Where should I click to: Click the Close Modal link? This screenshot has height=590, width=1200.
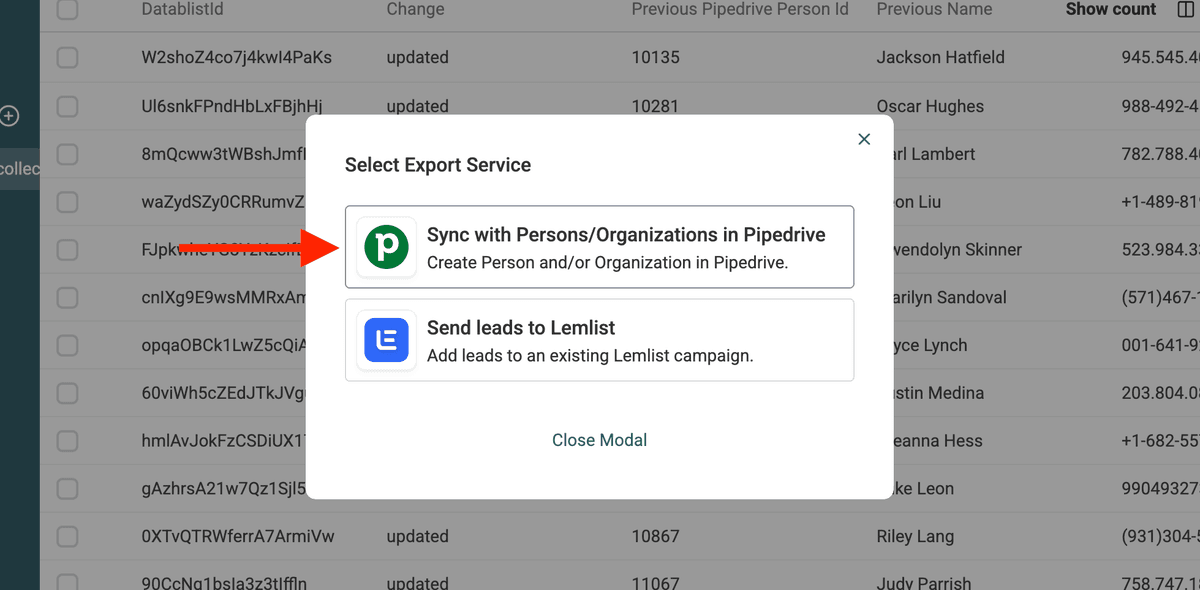click(x=599, y=440)
